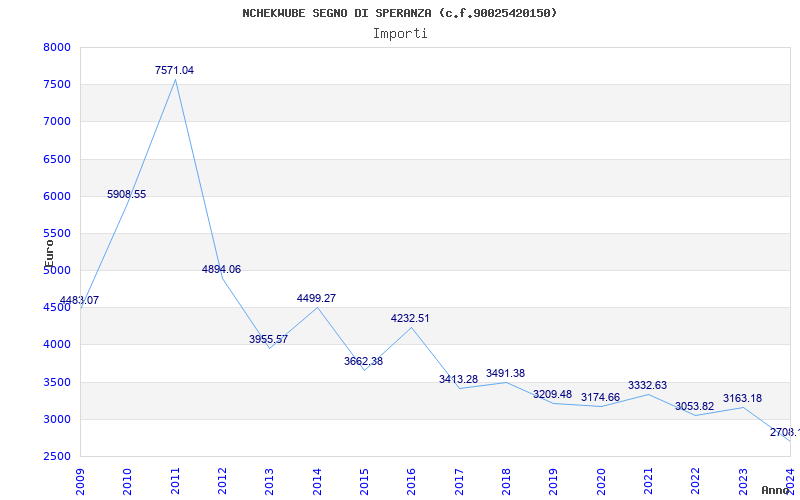Click the Euro y-axis title
800x500 pixels.
pos(49,254)
